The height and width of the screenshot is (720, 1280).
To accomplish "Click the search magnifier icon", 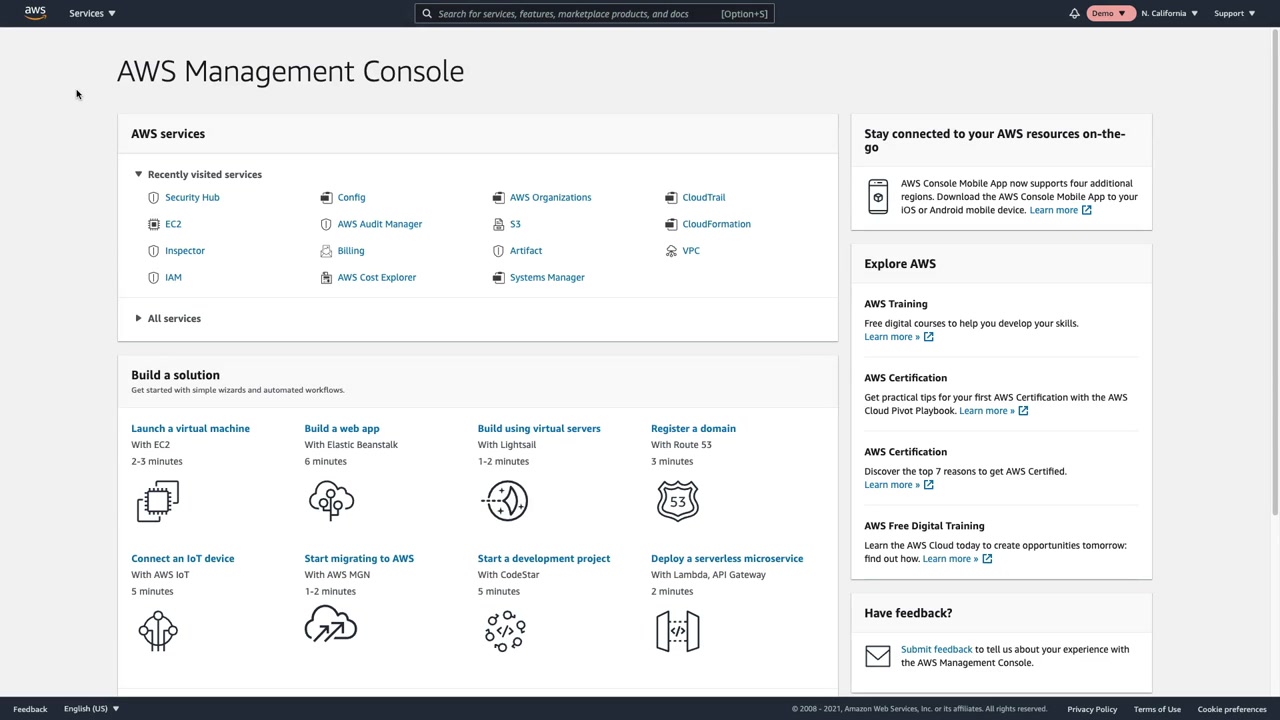I will pos(427,14).
